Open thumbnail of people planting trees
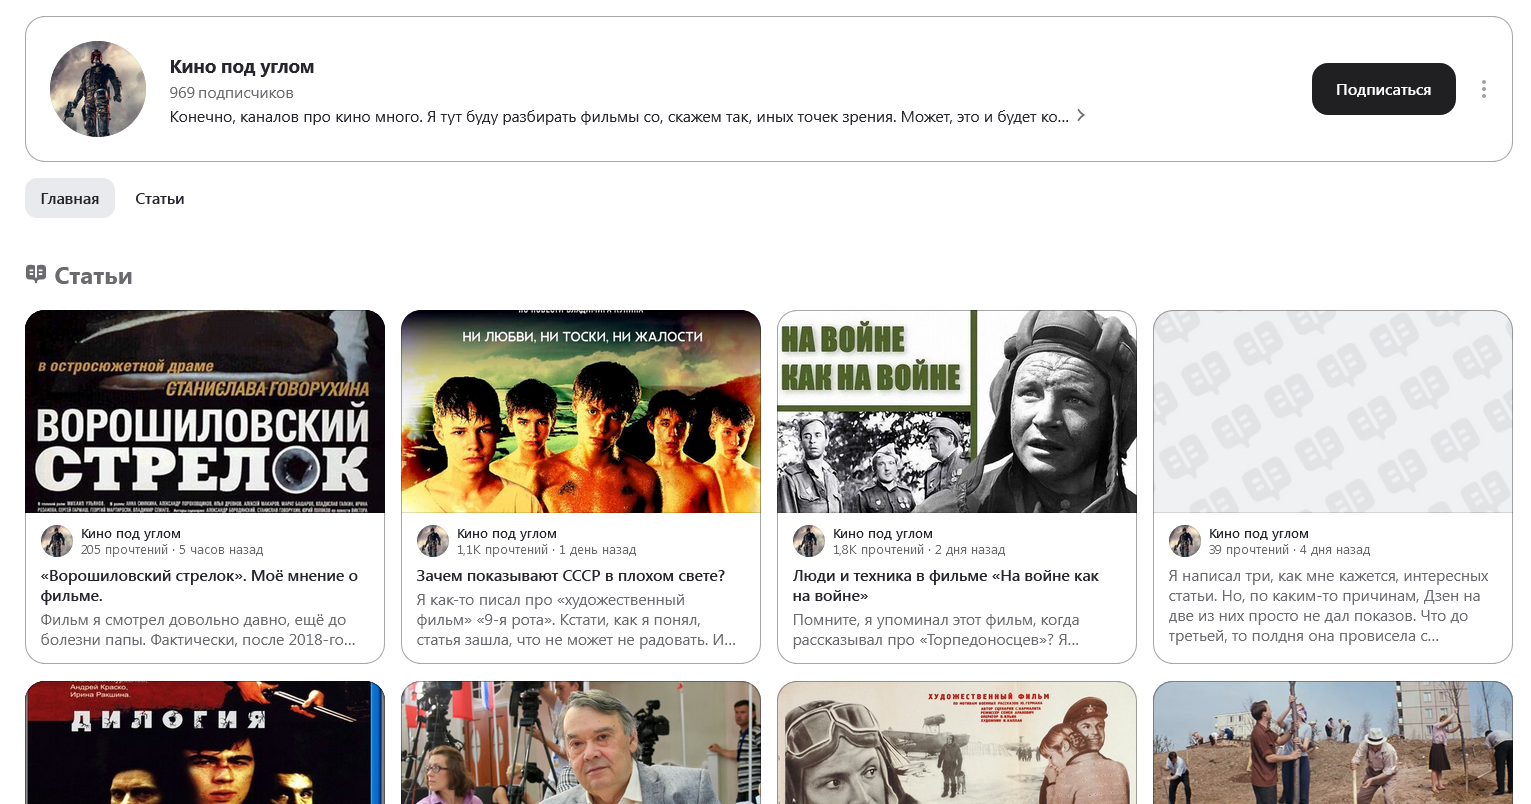The height and width of the screenshot is (804, 1531). click(1333, 743)
